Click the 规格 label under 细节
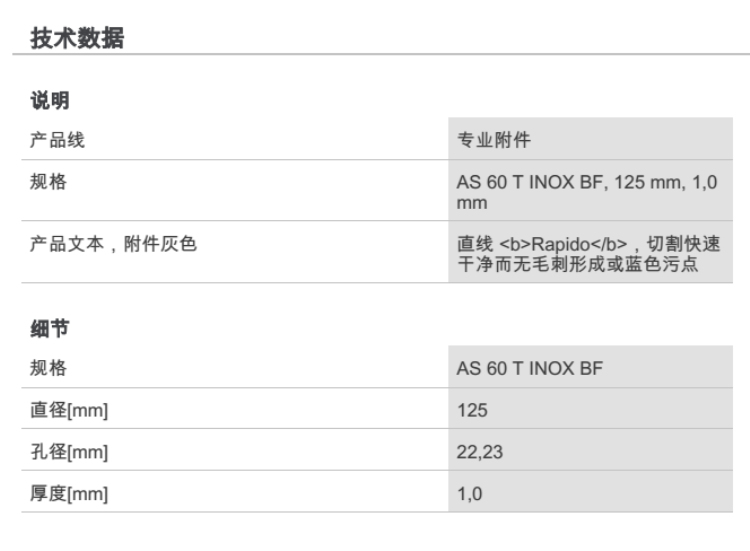The image size is (750, 551). click(x=47, y=369)
